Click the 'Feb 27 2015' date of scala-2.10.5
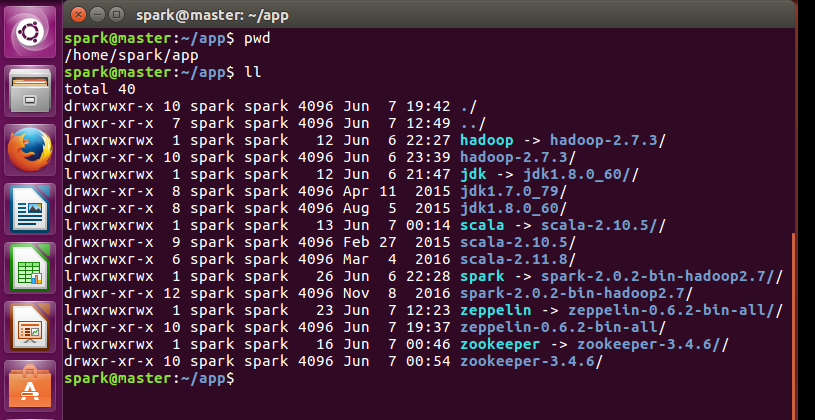Screen dimensions: 815x420 click(397, 242)
